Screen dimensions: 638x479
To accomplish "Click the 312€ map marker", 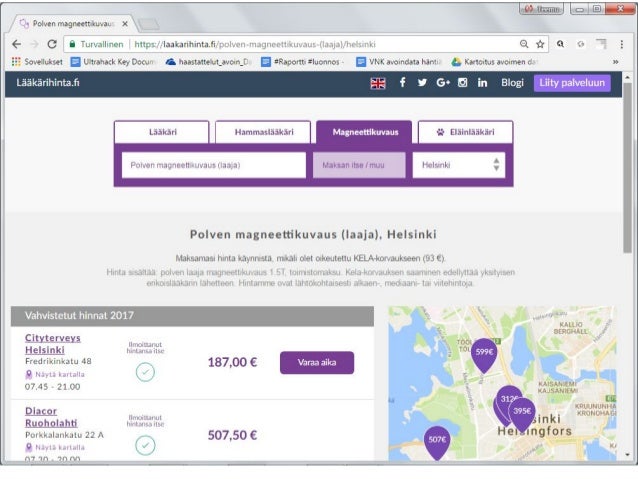I will point(507,398).
